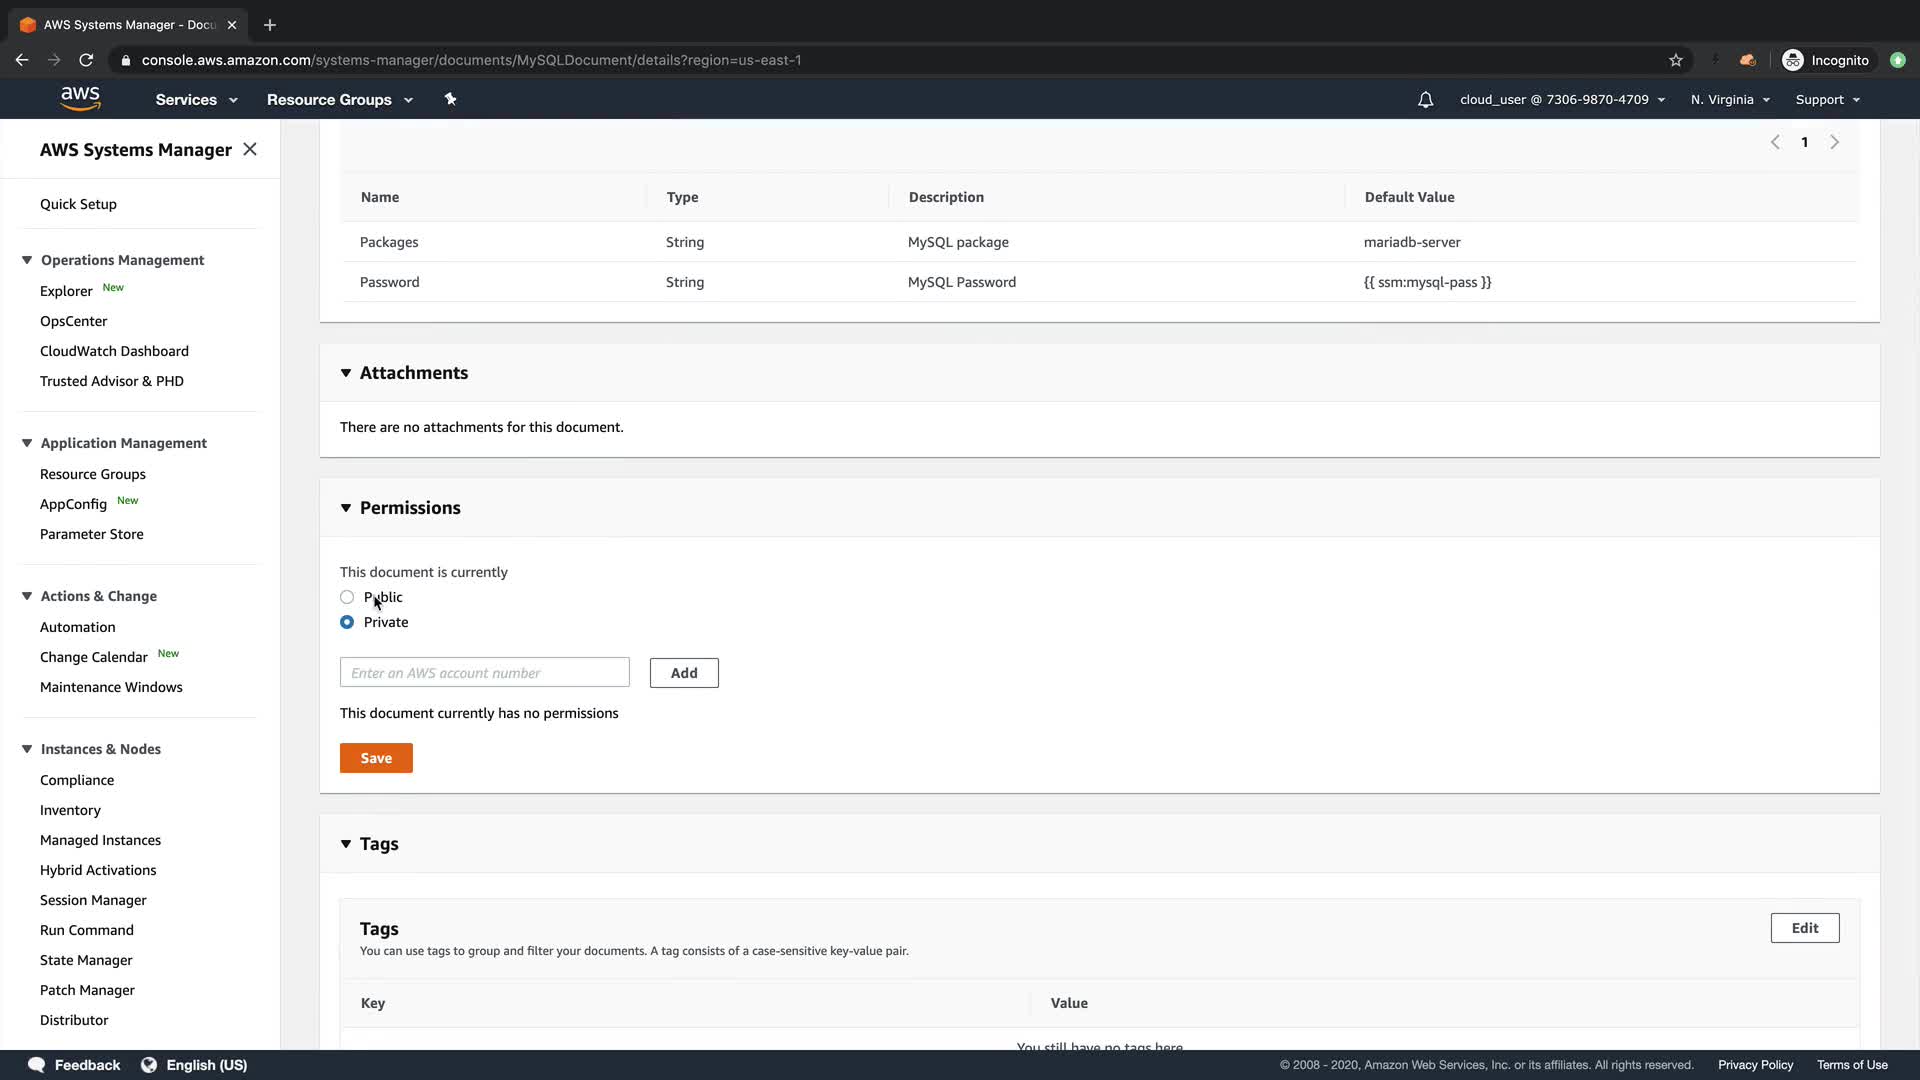1920x1080 pixels.
Task: Click the Feedback speech bubble icon
Action: pyautogui.click(x=37, y=1065)
